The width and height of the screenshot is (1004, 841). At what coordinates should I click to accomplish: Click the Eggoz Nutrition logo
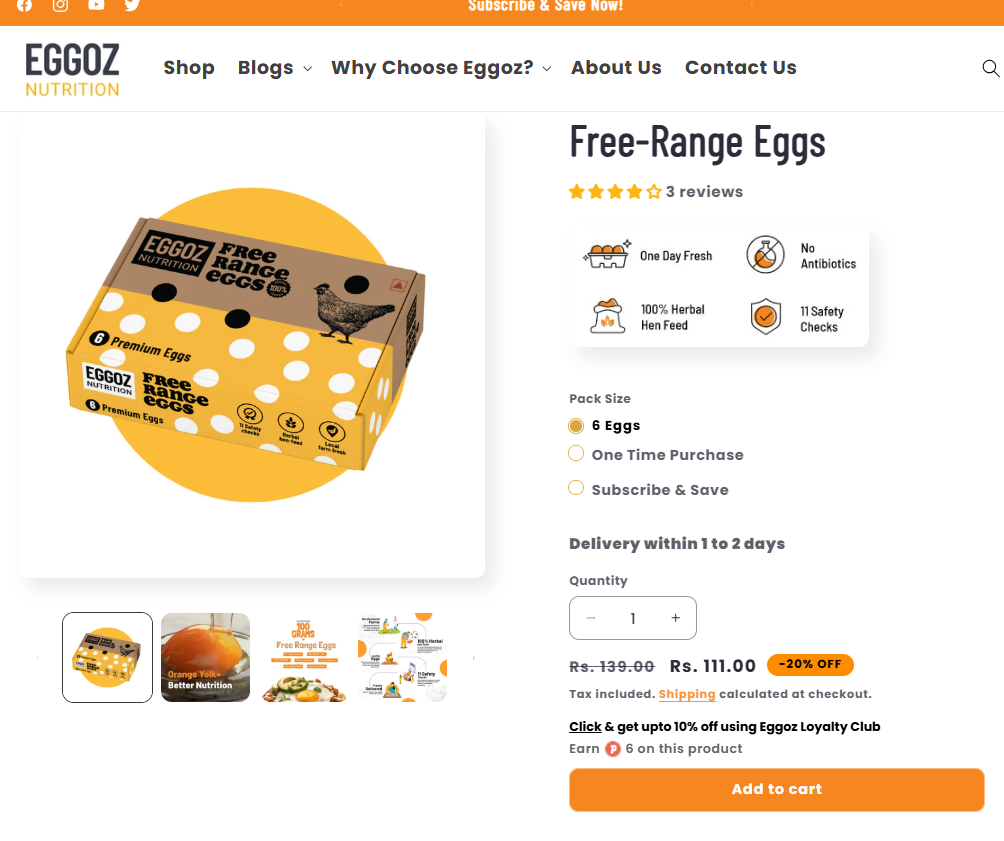tap(72, 69)
